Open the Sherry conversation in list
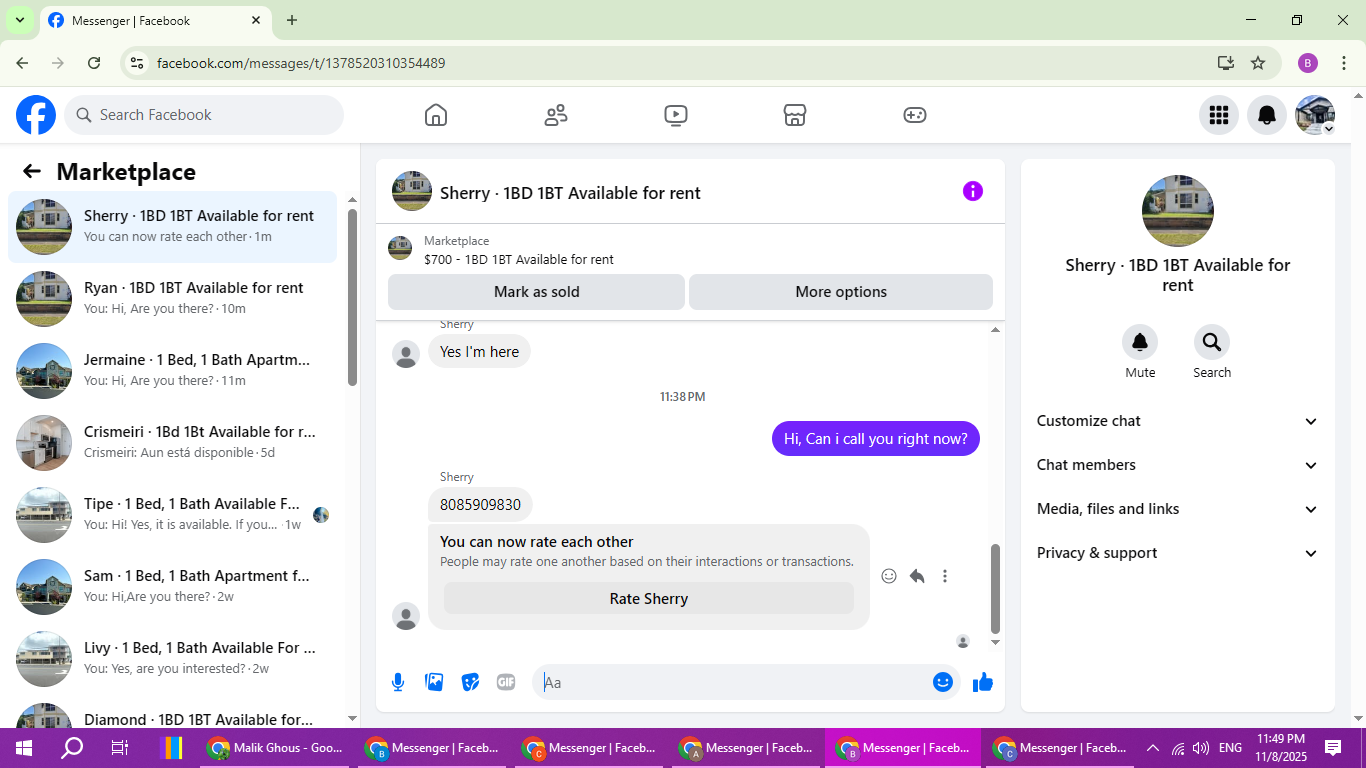 (173, 227)
